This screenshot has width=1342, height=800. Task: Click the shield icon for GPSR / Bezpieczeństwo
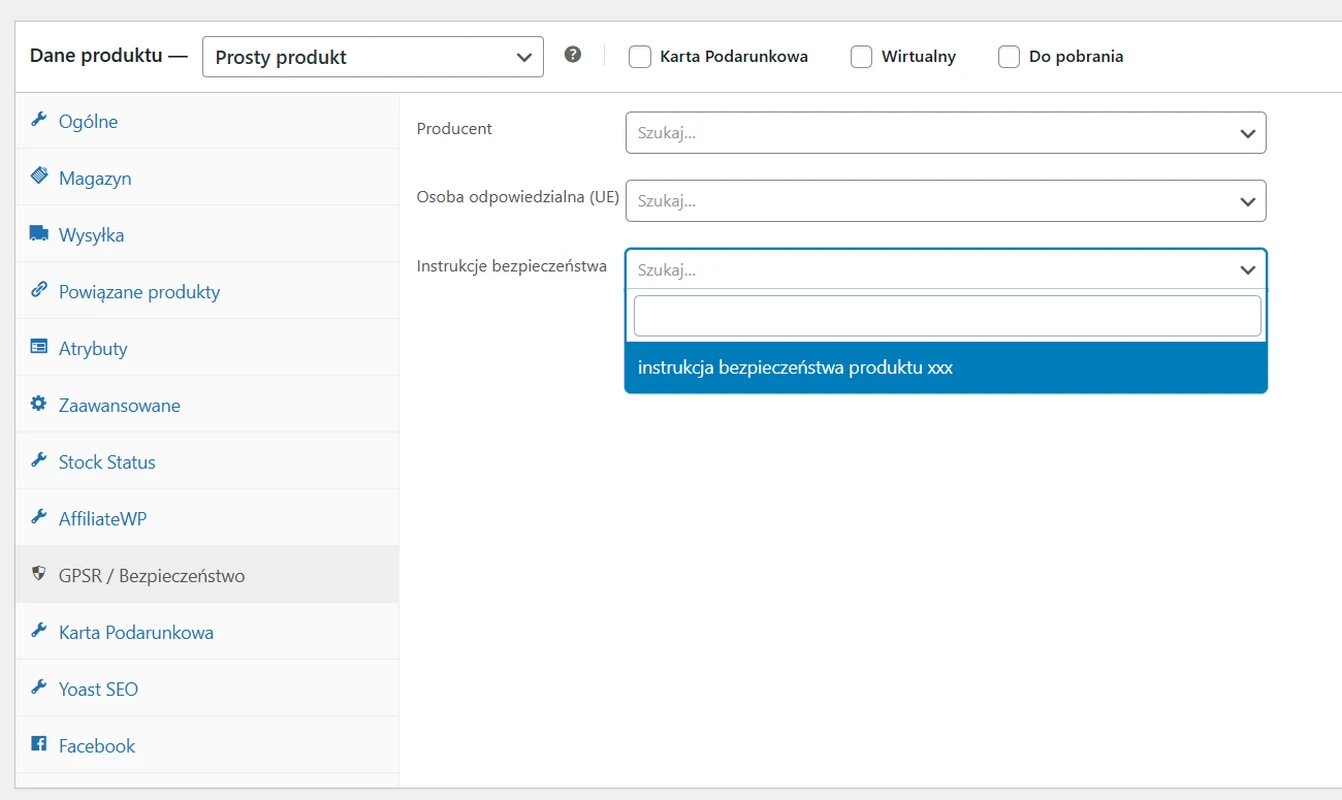(x=39, y=574)
